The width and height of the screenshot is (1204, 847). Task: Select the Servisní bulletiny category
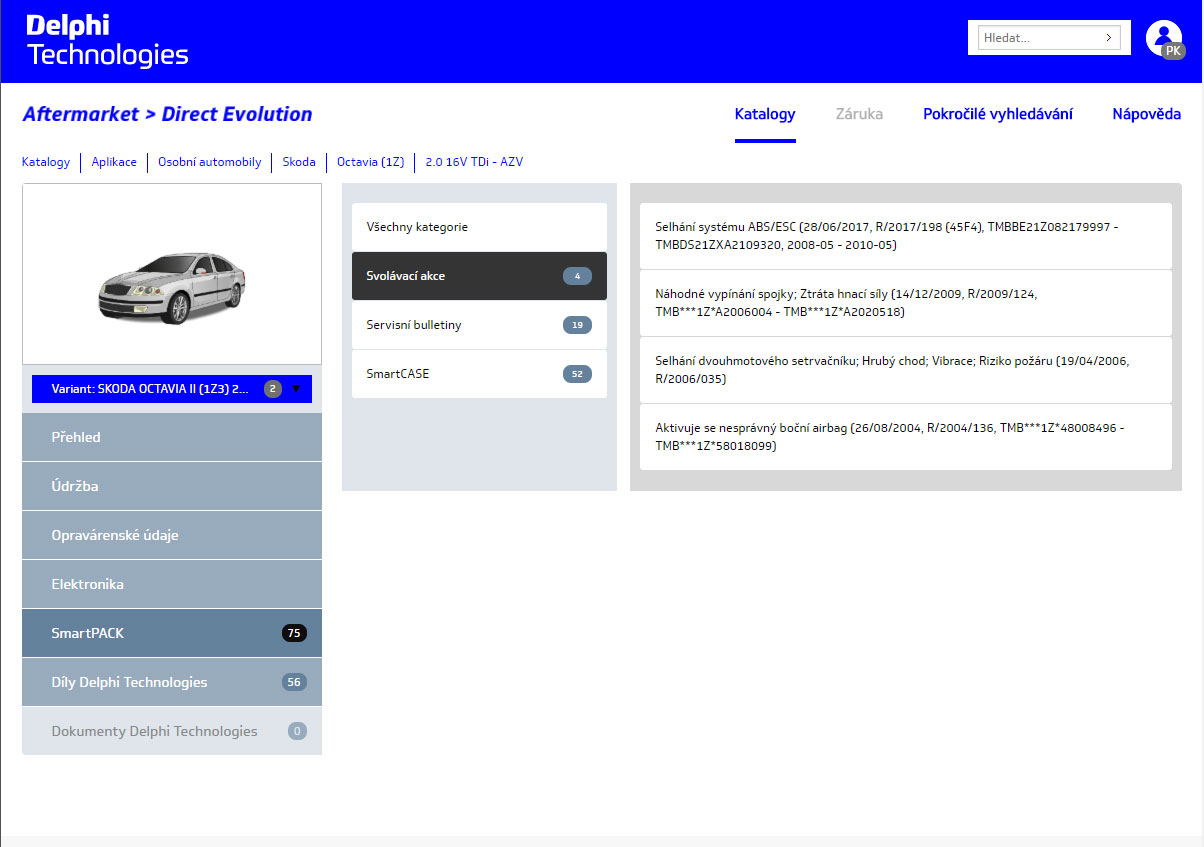pos(479,325)
